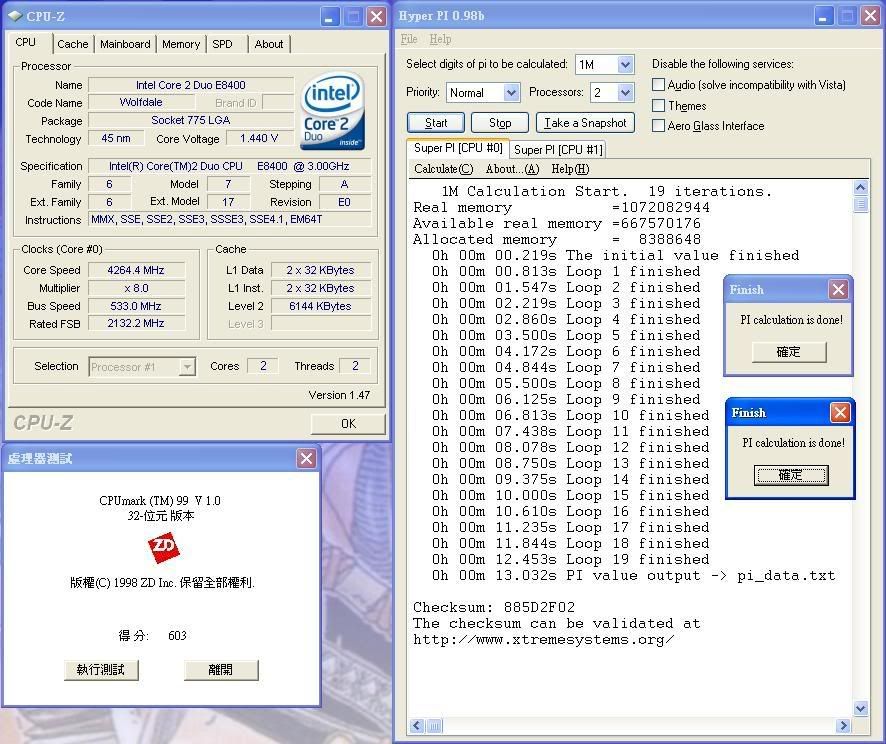Select Super PI [CPU #1] tab
This screenshot has width=886, height=744.
(558, 150)
